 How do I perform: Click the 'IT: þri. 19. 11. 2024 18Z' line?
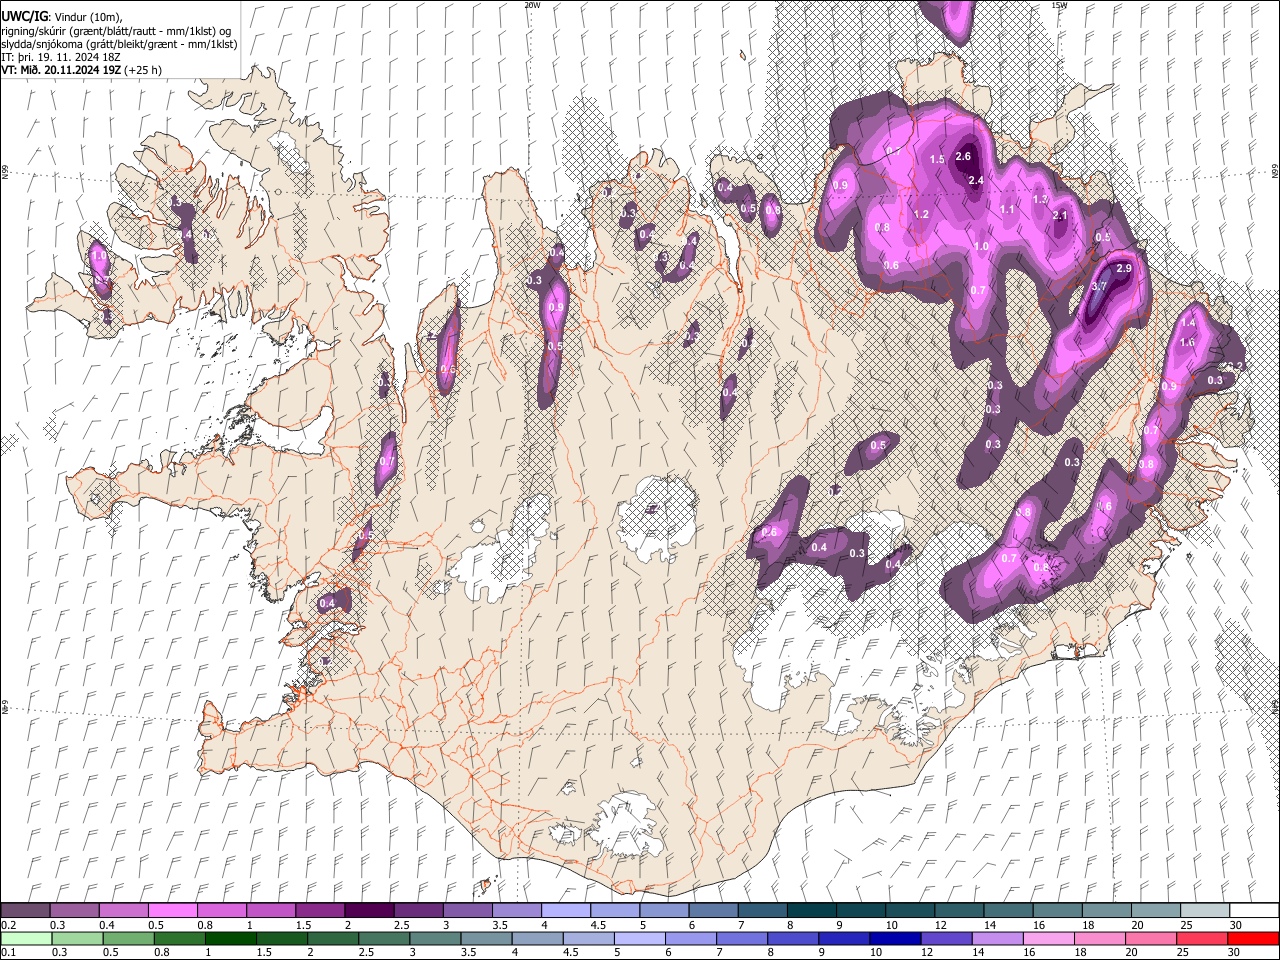(x=61, y=57)
